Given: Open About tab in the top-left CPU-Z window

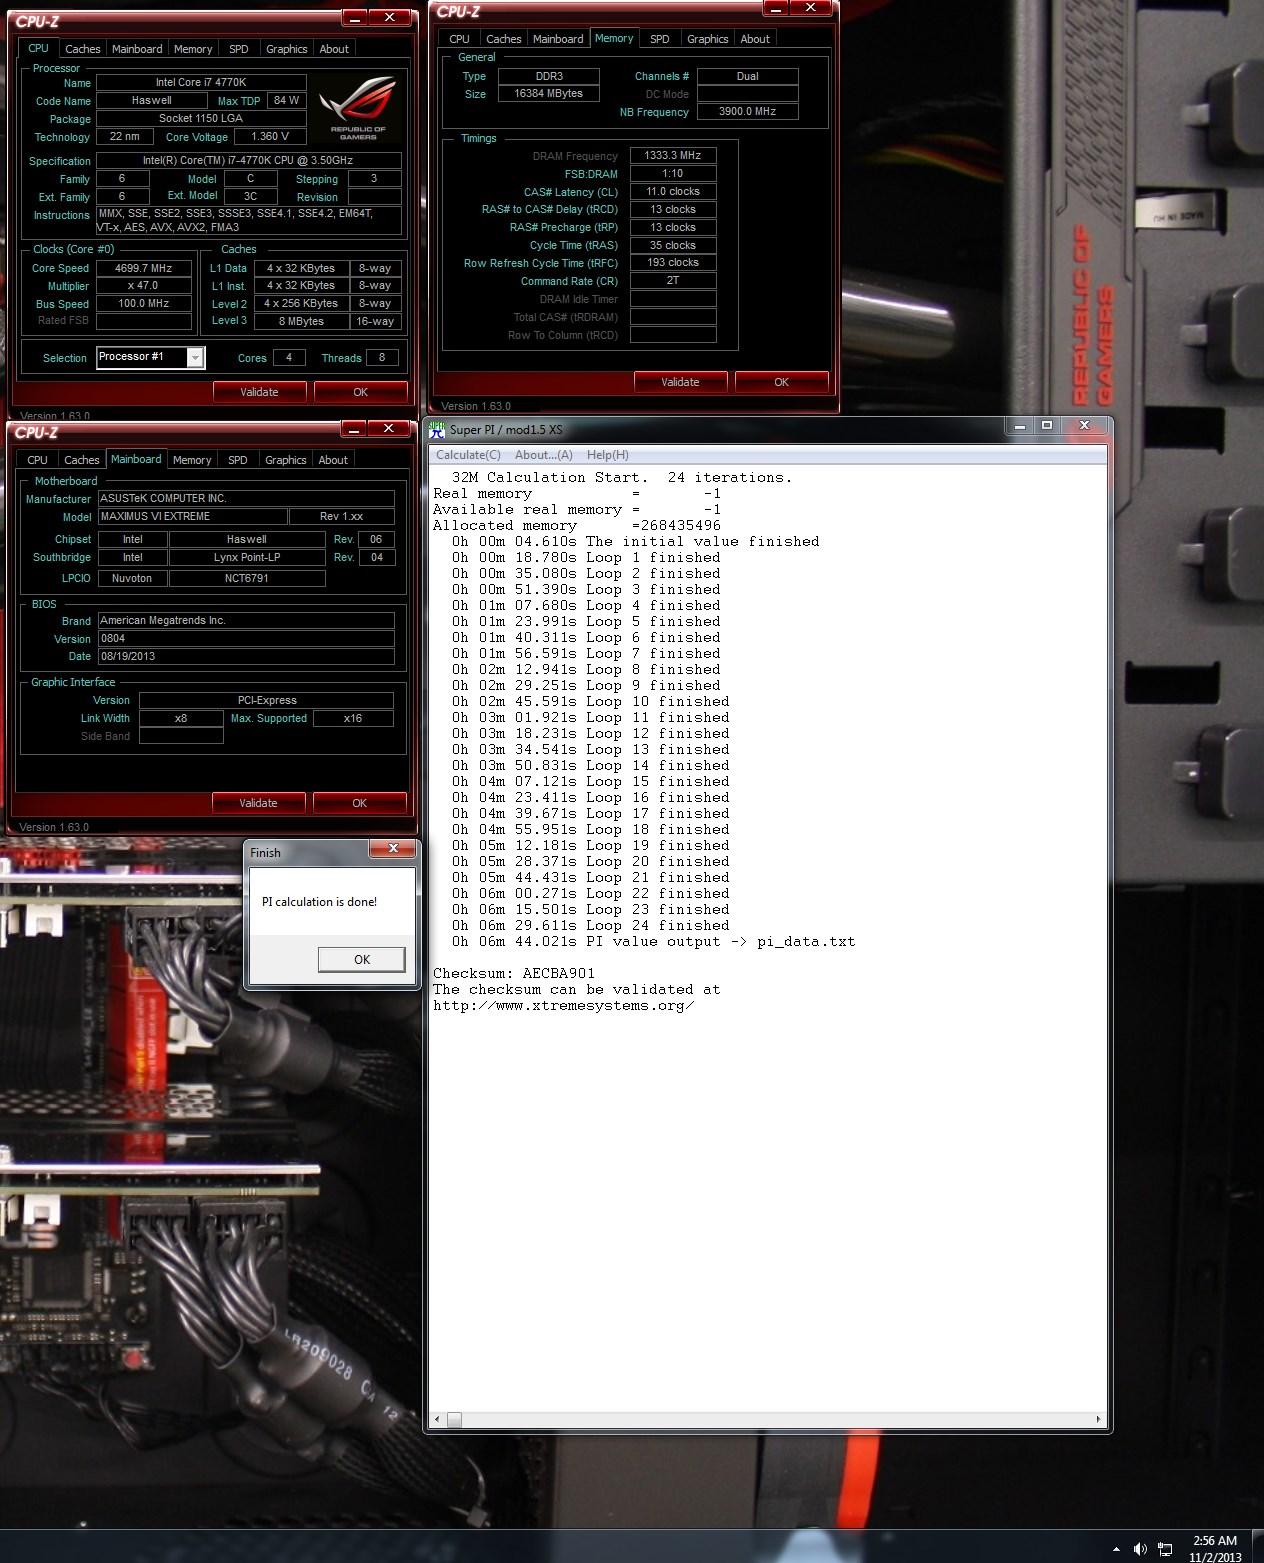Looking at the screenshot, I should coord(334,49).
